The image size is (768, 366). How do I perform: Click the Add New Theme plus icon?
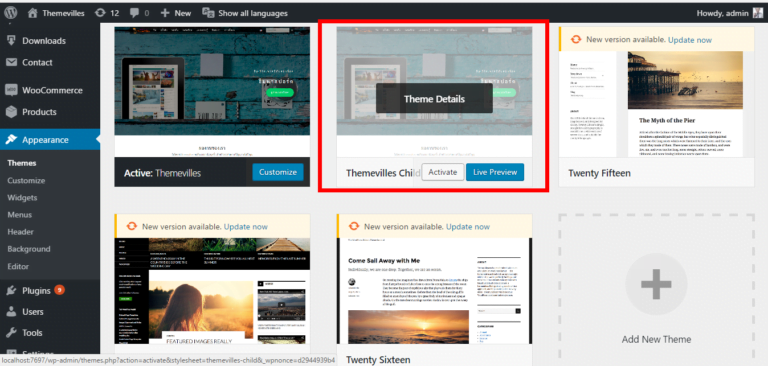point(656,284)
